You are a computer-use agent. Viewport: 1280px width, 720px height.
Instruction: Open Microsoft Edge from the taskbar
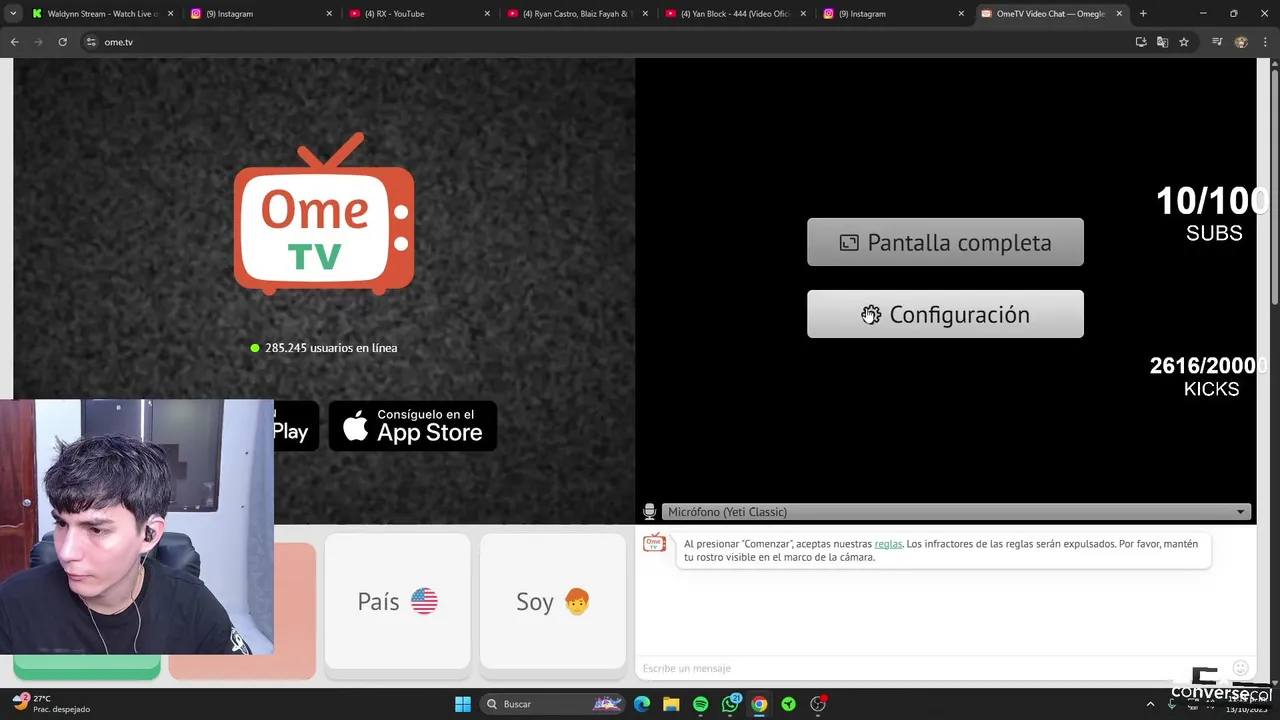click(x=642, y=704)
